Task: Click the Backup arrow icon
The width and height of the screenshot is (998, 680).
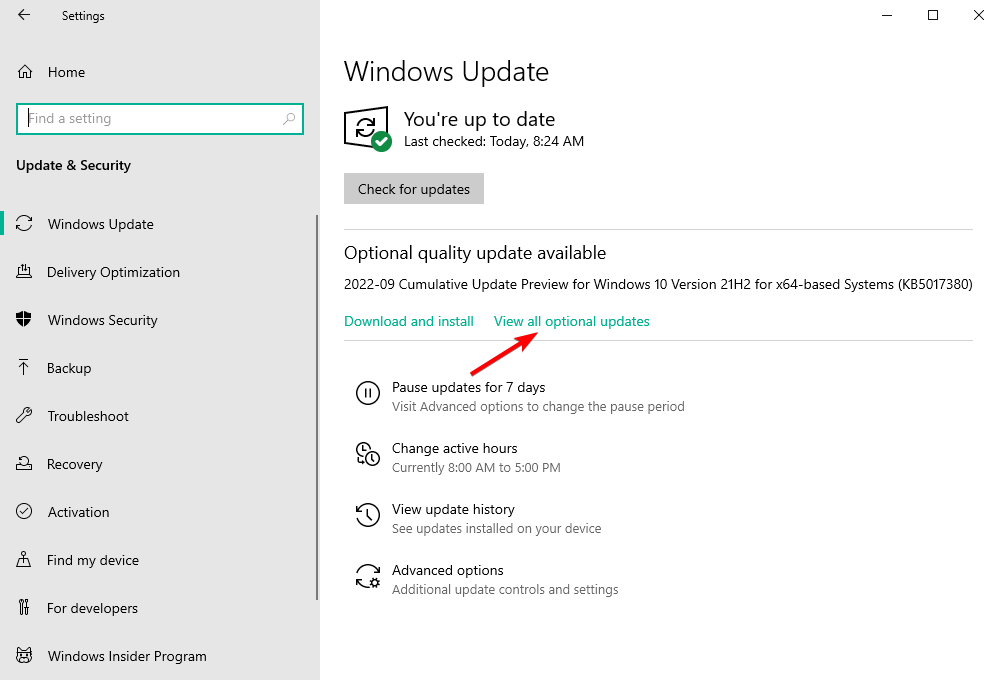Action: 24,368
